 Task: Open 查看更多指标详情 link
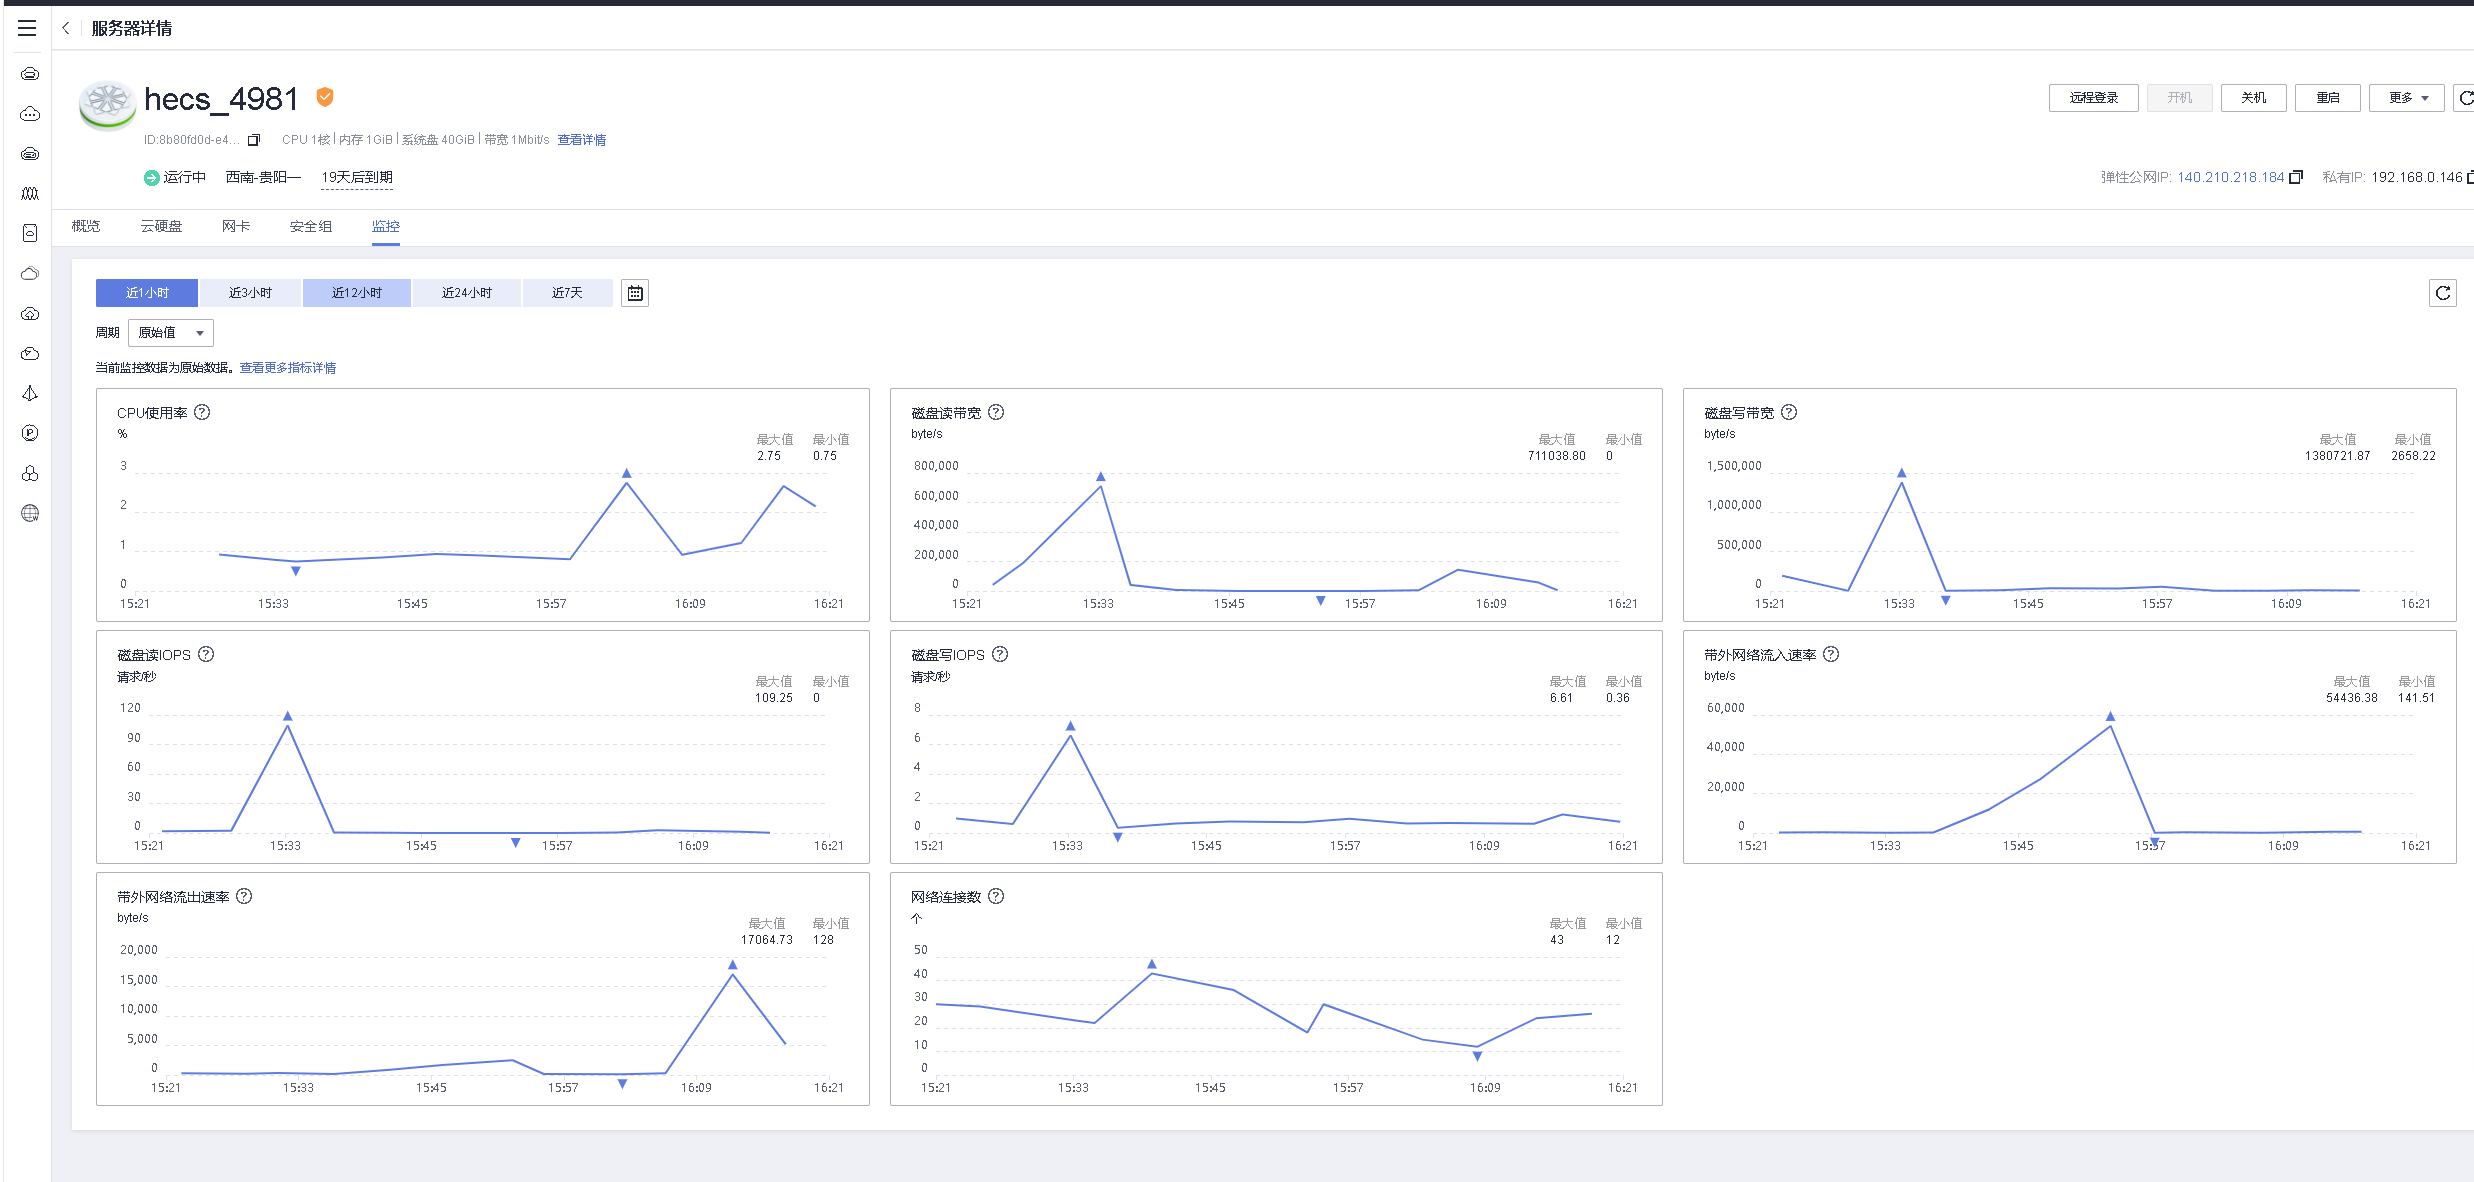tap(288, 368)
